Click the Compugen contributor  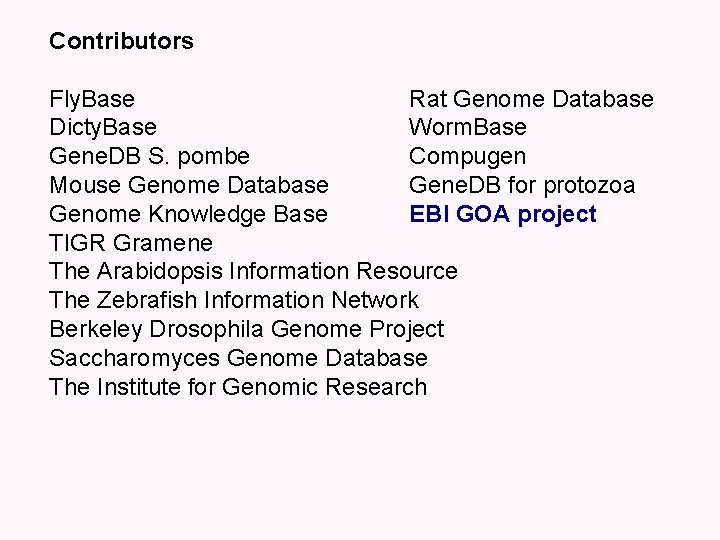pyautogui.click(x=467, y=157)
